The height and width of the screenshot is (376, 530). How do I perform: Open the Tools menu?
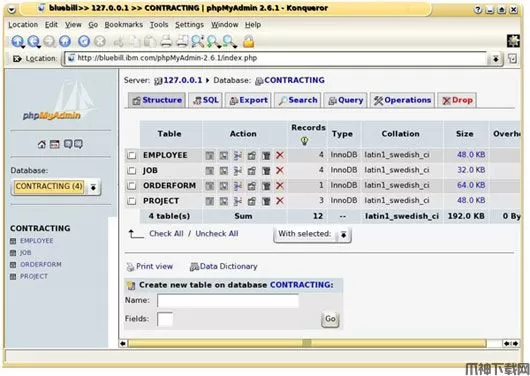point(159,25)
